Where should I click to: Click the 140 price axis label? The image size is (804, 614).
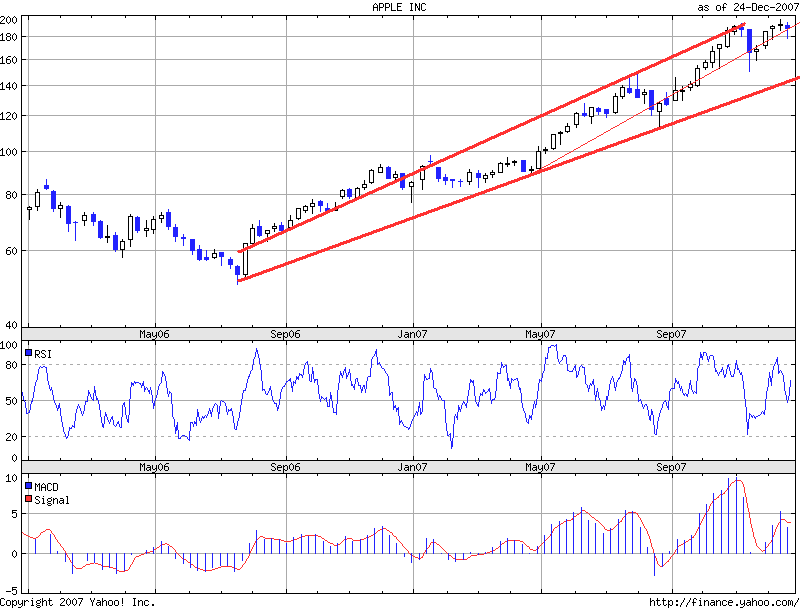(x=9, y=86)
